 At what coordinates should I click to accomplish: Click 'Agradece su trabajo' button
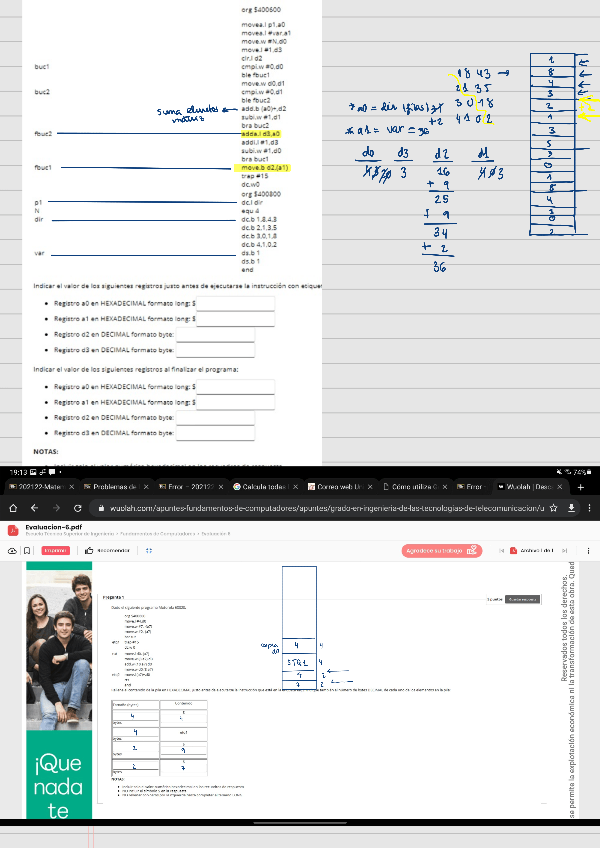pyautogui.click(x=441, y=551)
